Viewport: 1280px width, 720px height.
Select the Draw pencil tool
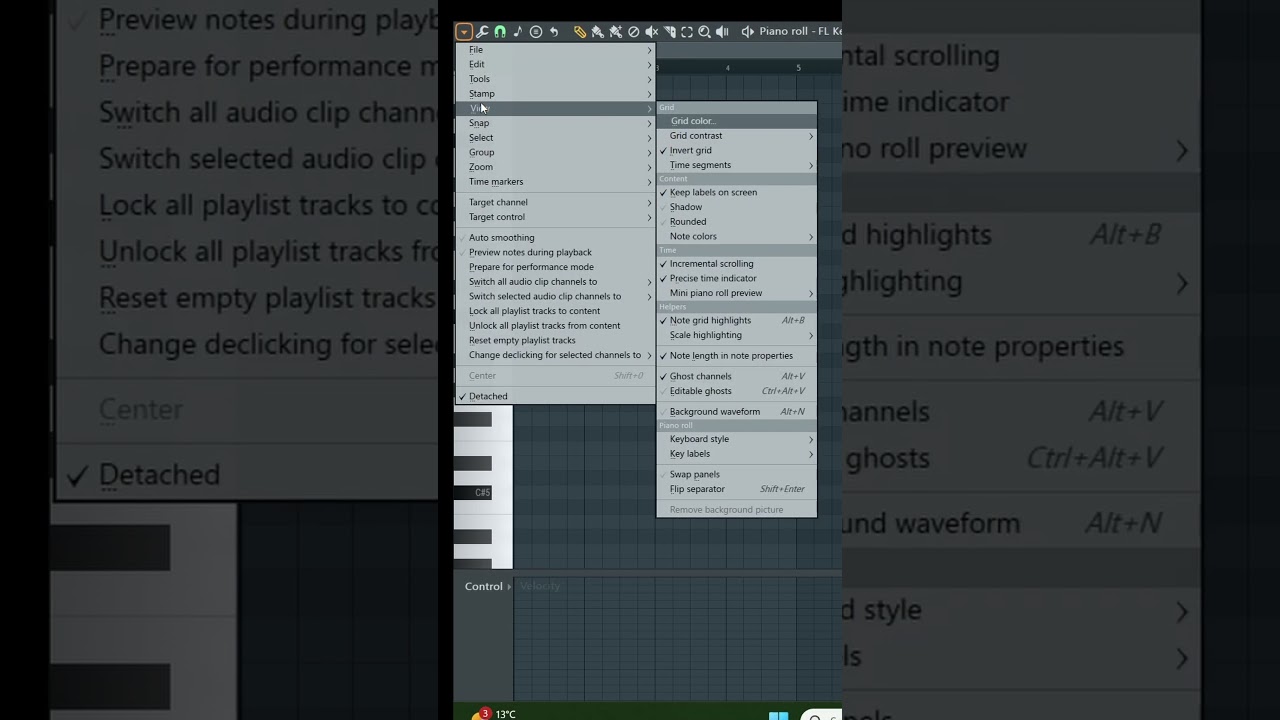pyautogui.click(x=579, y=32)
